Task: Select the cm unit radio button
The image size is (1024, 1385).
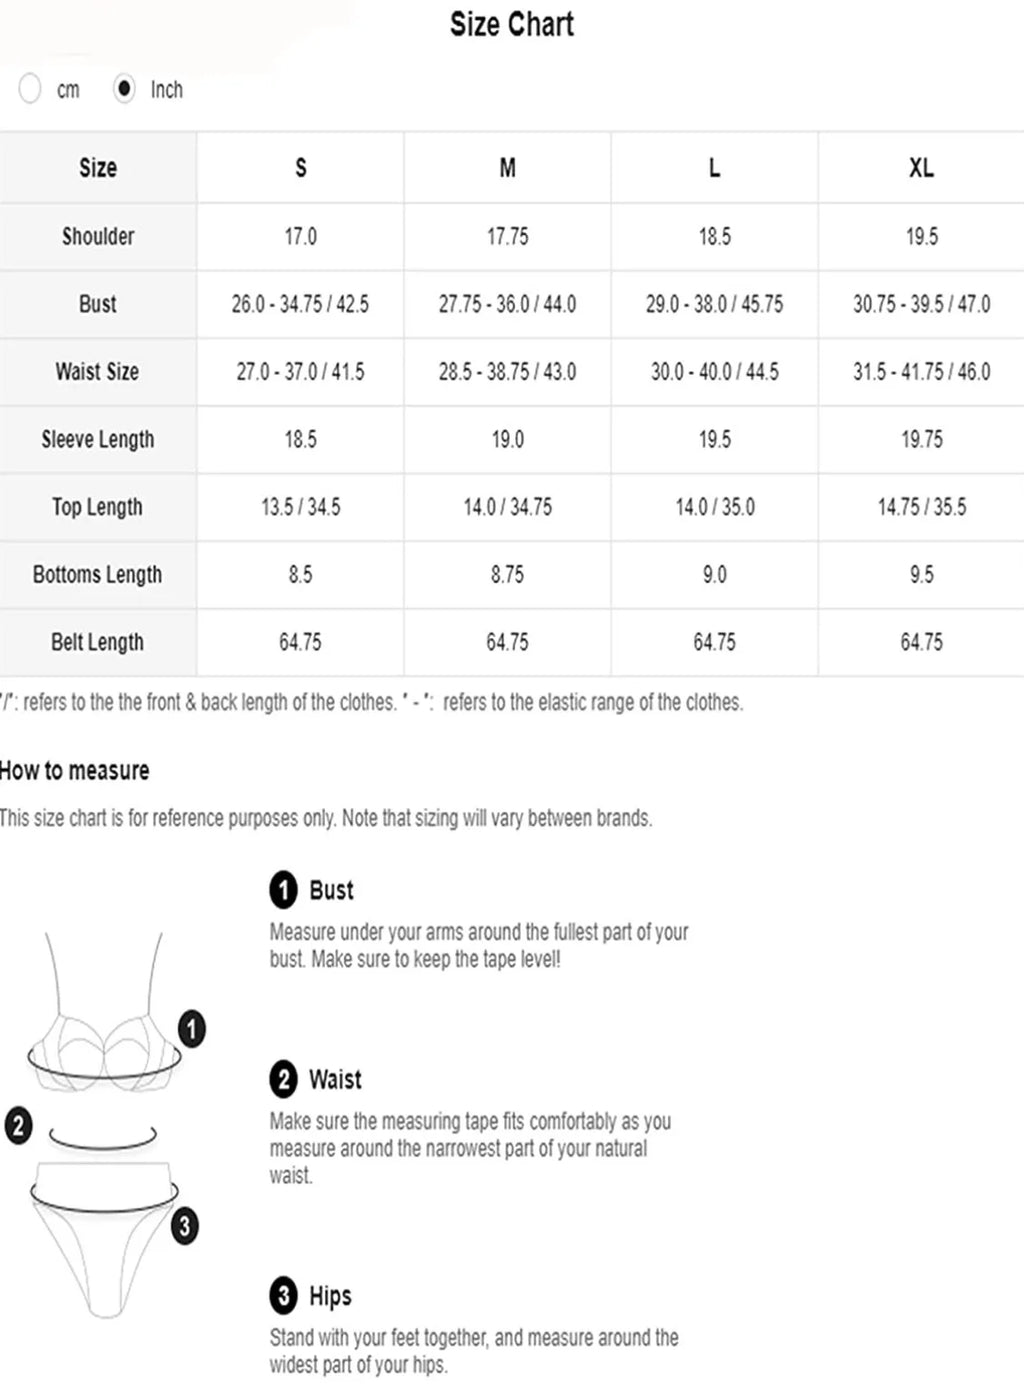Action: [x=30, y=89]
